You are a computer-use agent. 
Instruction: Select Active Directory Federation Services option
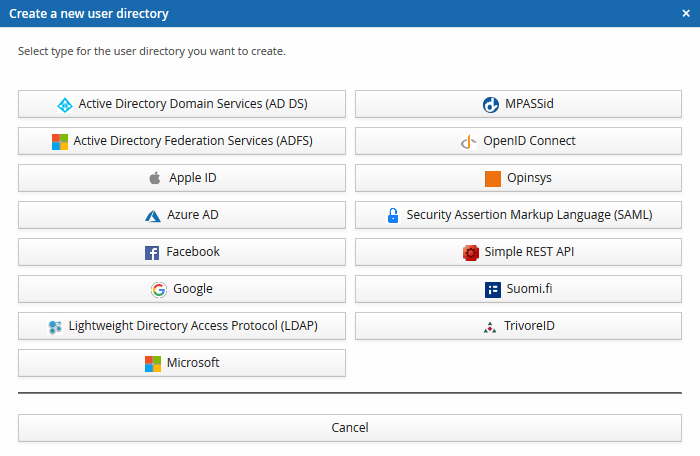point(182,141)
